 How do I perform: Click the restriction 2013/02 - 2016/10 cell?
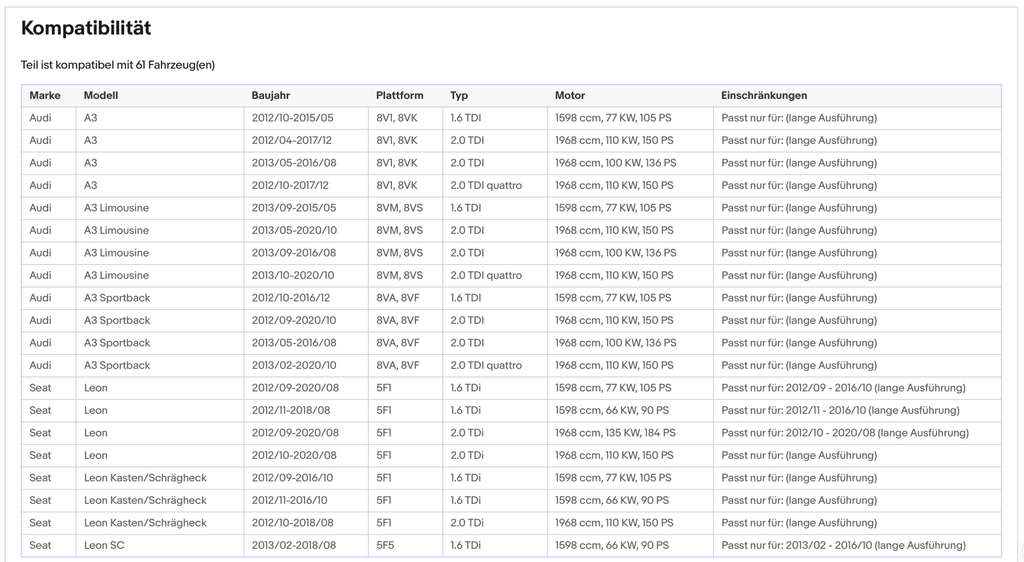coord(857,545)
